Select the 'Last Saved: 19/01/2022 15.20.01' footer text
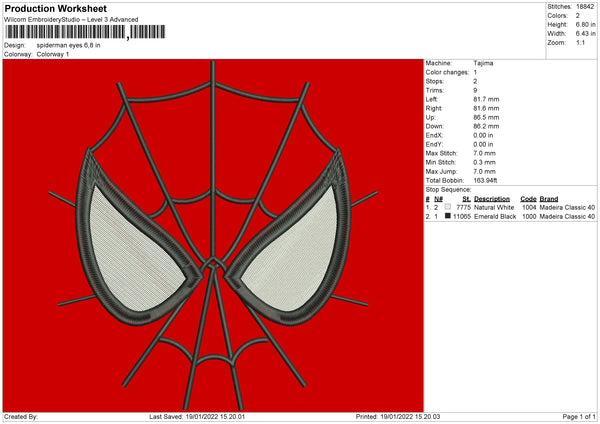The height and width of the screenshot is (424, 600). pyautogui.click(x=197, y=417)
